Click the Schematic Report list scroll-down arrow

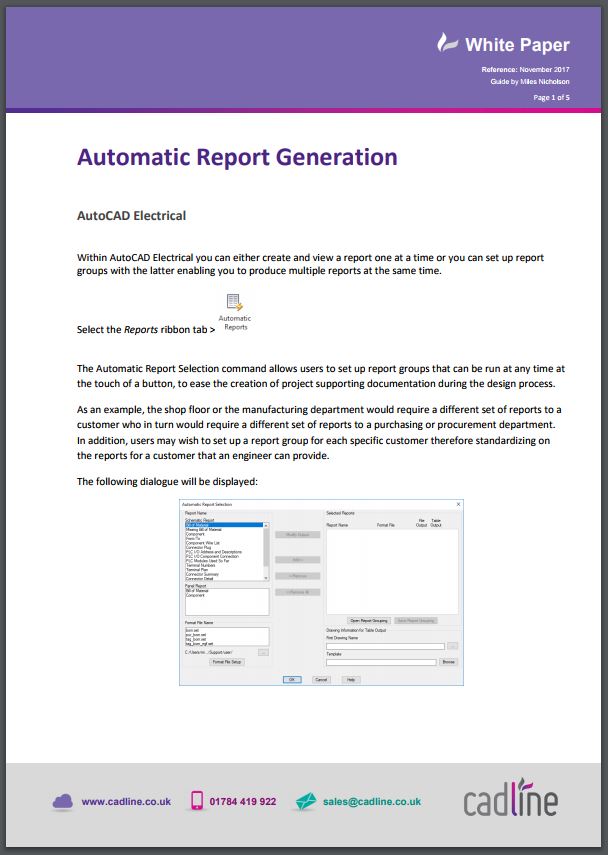pyautogui.click(x=266, y=578)
